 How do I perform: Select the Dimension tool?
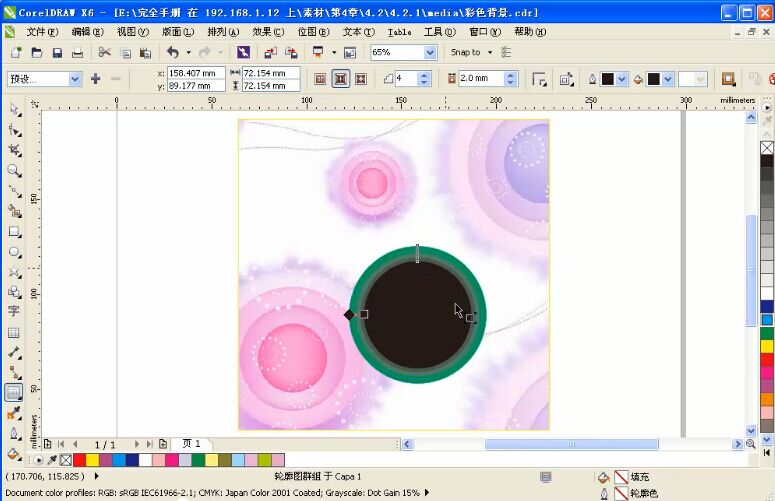pos(15,352)
